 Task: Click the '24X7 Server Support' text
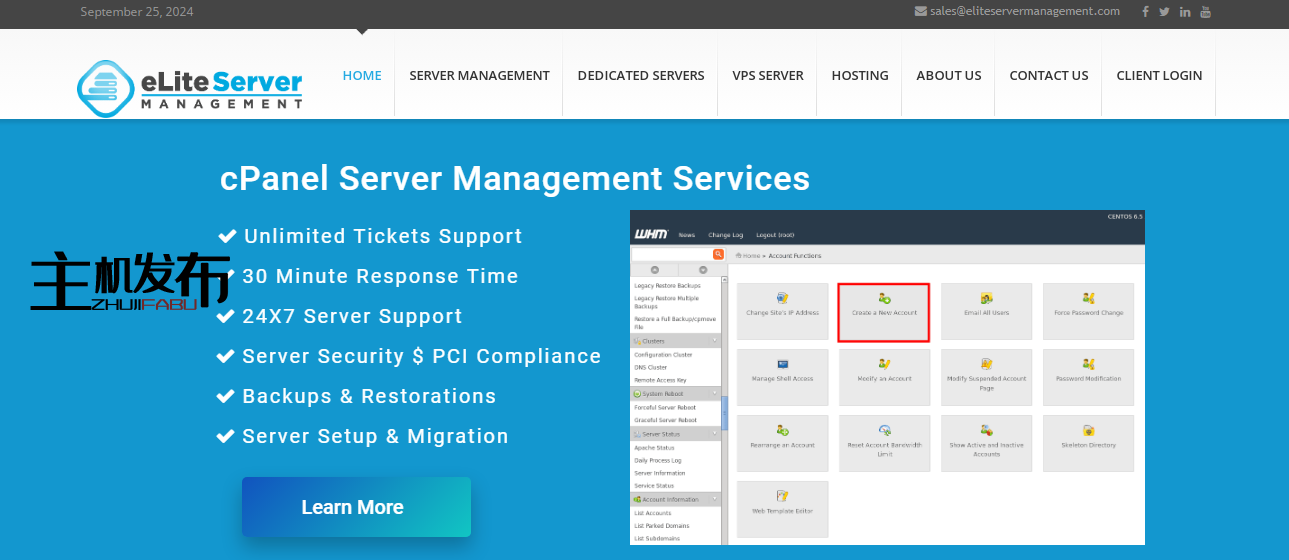[352, 317]
